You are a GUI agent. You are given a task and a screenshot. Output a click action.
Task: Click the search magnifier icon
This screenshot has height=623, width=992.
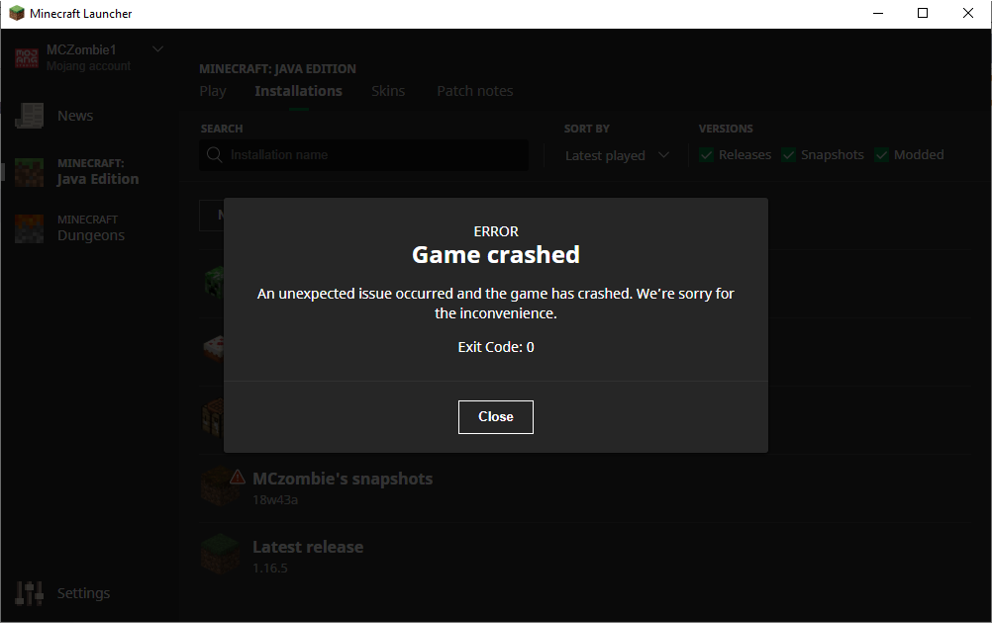pos(214,155)
